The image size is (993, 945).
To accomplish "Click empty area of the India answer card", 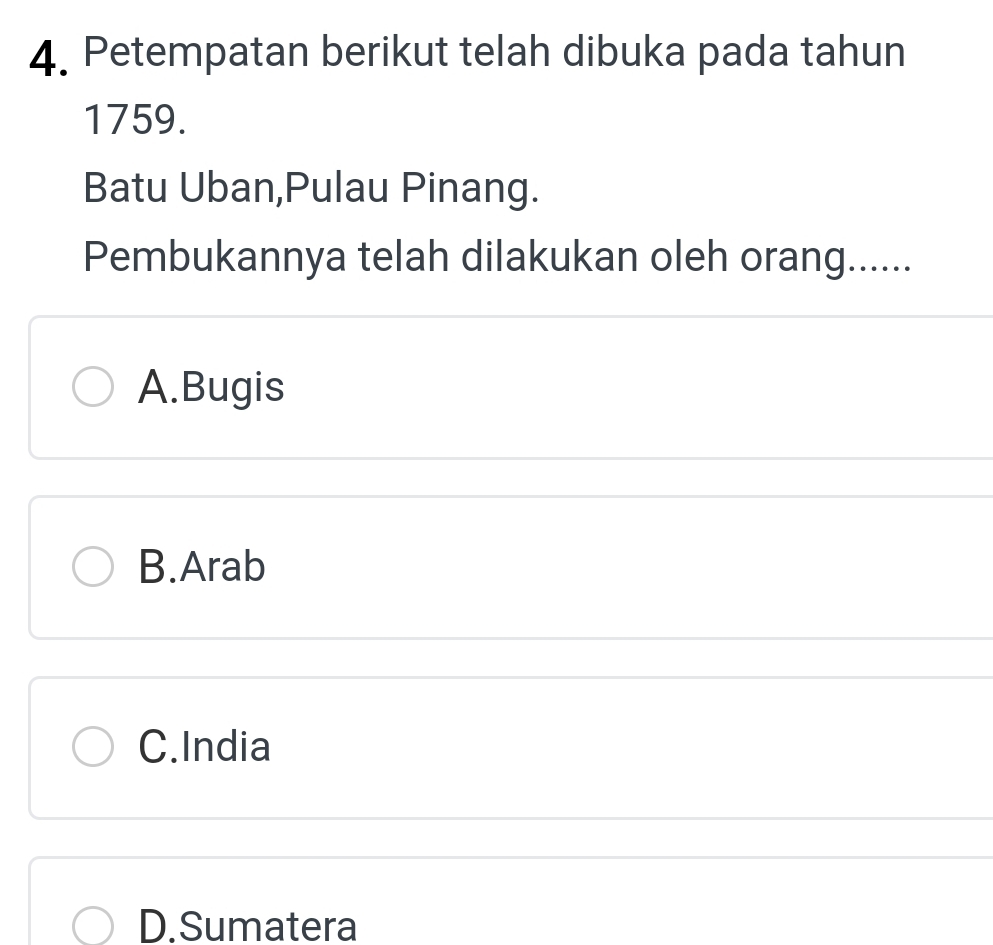I will click(640, 747).
